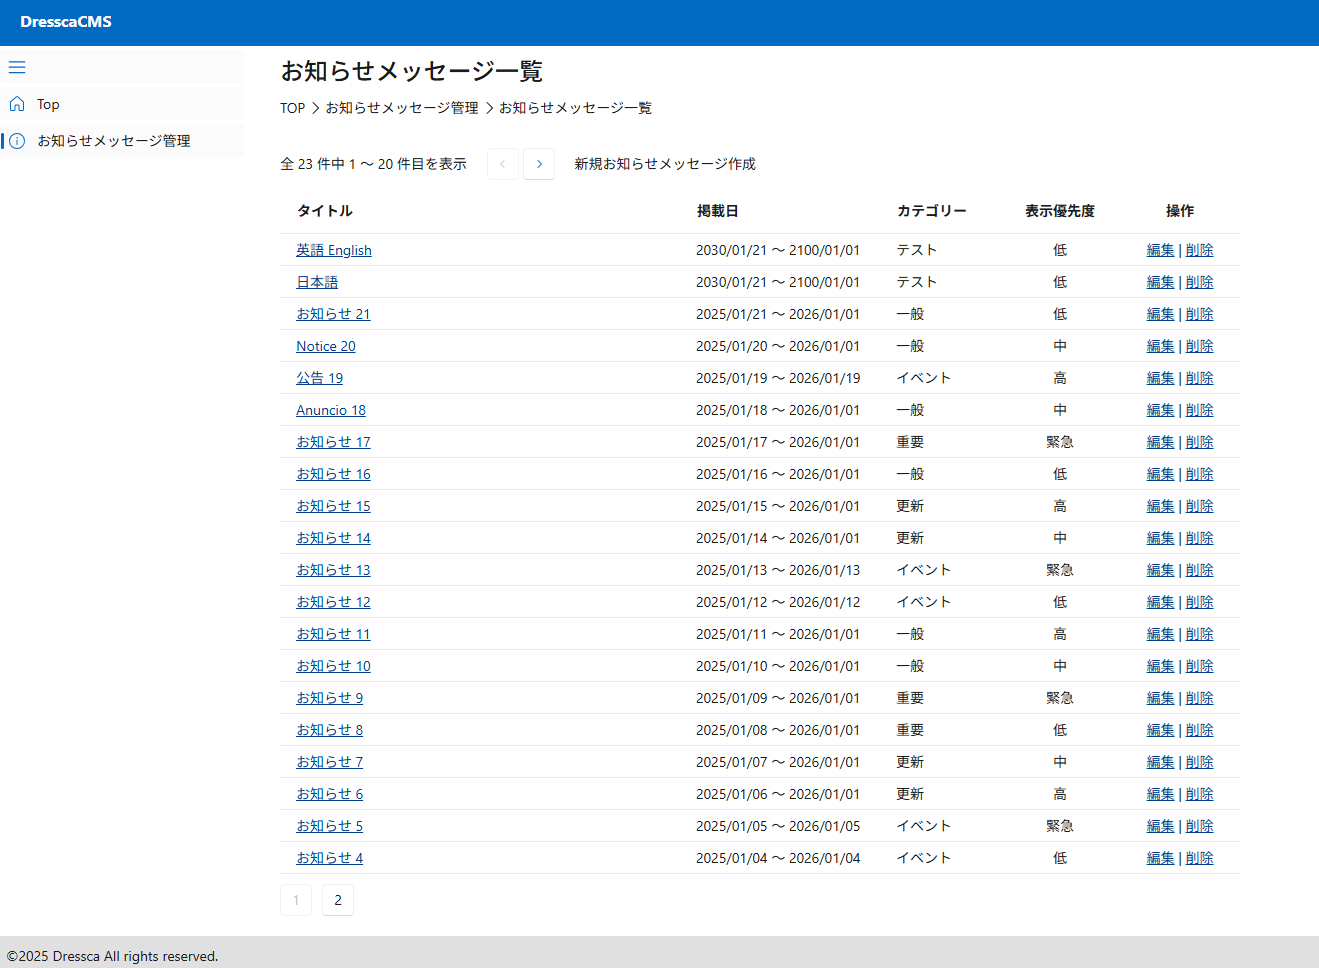Open the DresscaCMS header logo
The height and width of the screenshot is (968, 1319).
pos(66,22)
